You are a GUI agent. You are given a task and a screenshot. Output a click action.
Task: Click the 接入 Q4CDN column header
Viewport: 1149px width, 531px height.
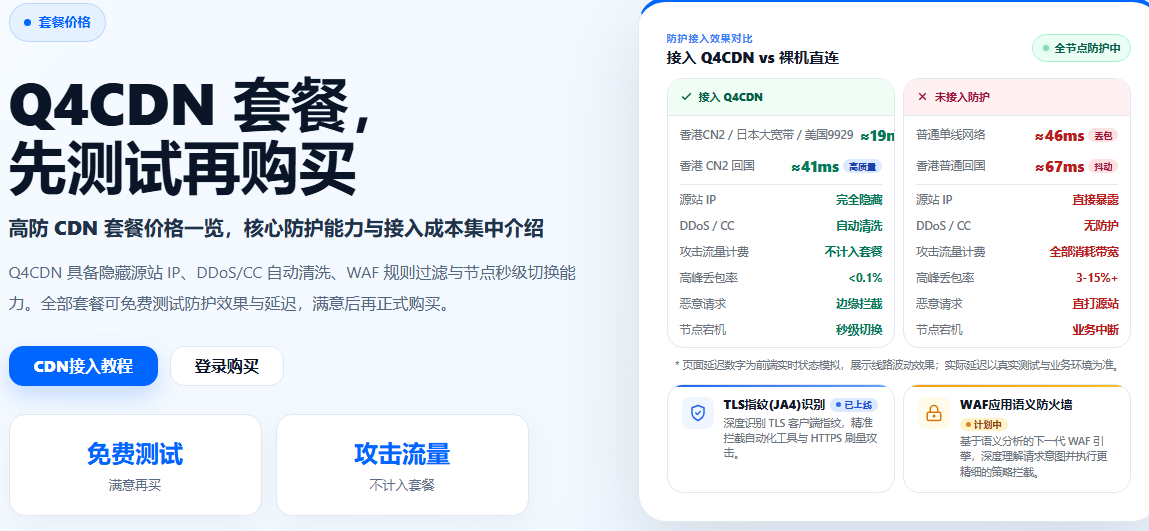coord(781,97)
